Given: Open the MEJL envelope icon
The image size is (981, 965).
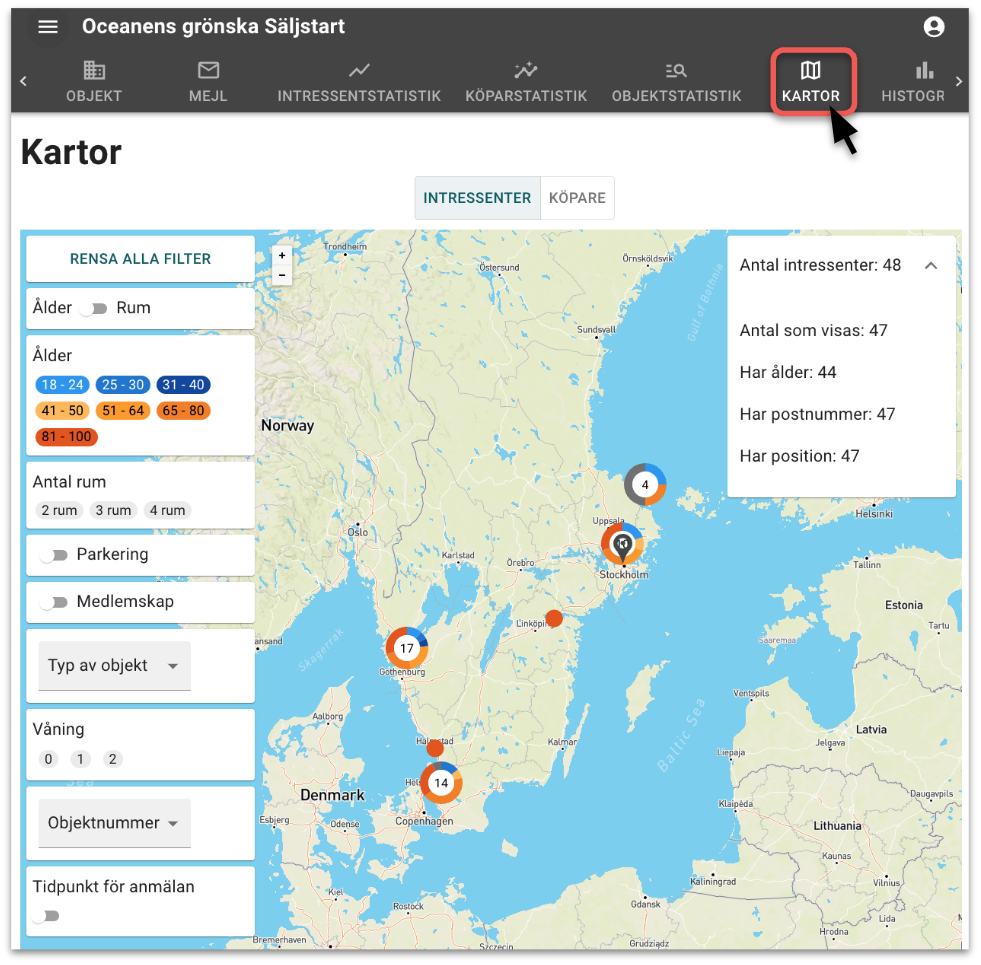Looking at the screenshot, I should point(207,70).
